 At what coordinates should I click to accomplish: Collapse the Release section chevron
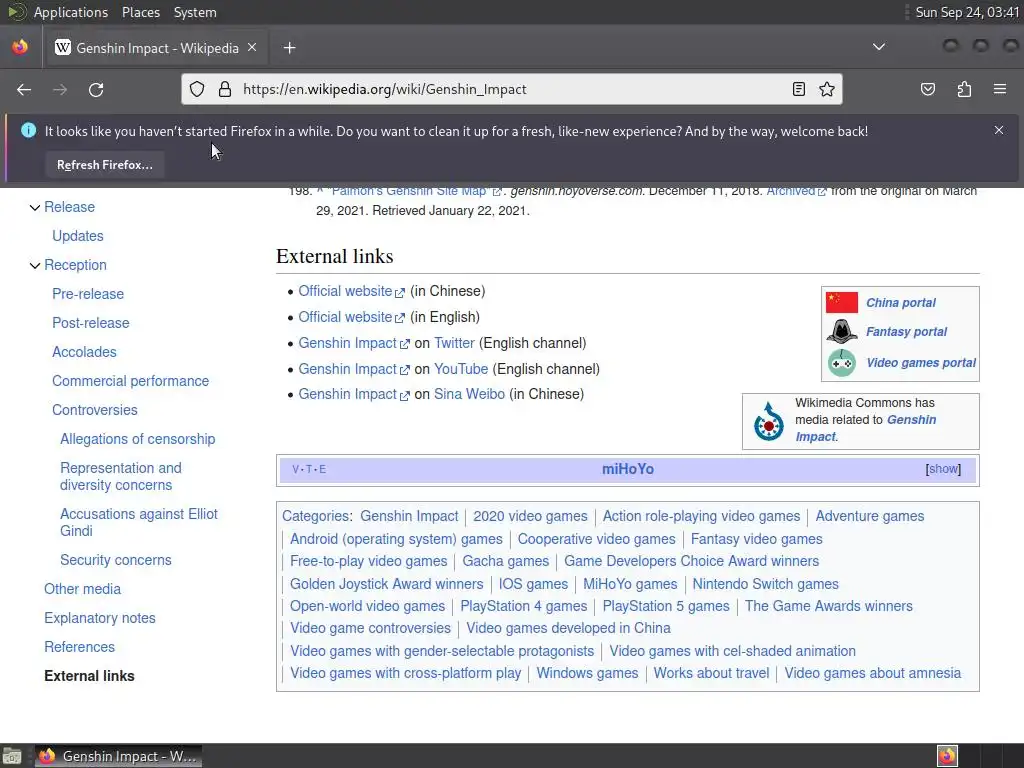point(35,208)
